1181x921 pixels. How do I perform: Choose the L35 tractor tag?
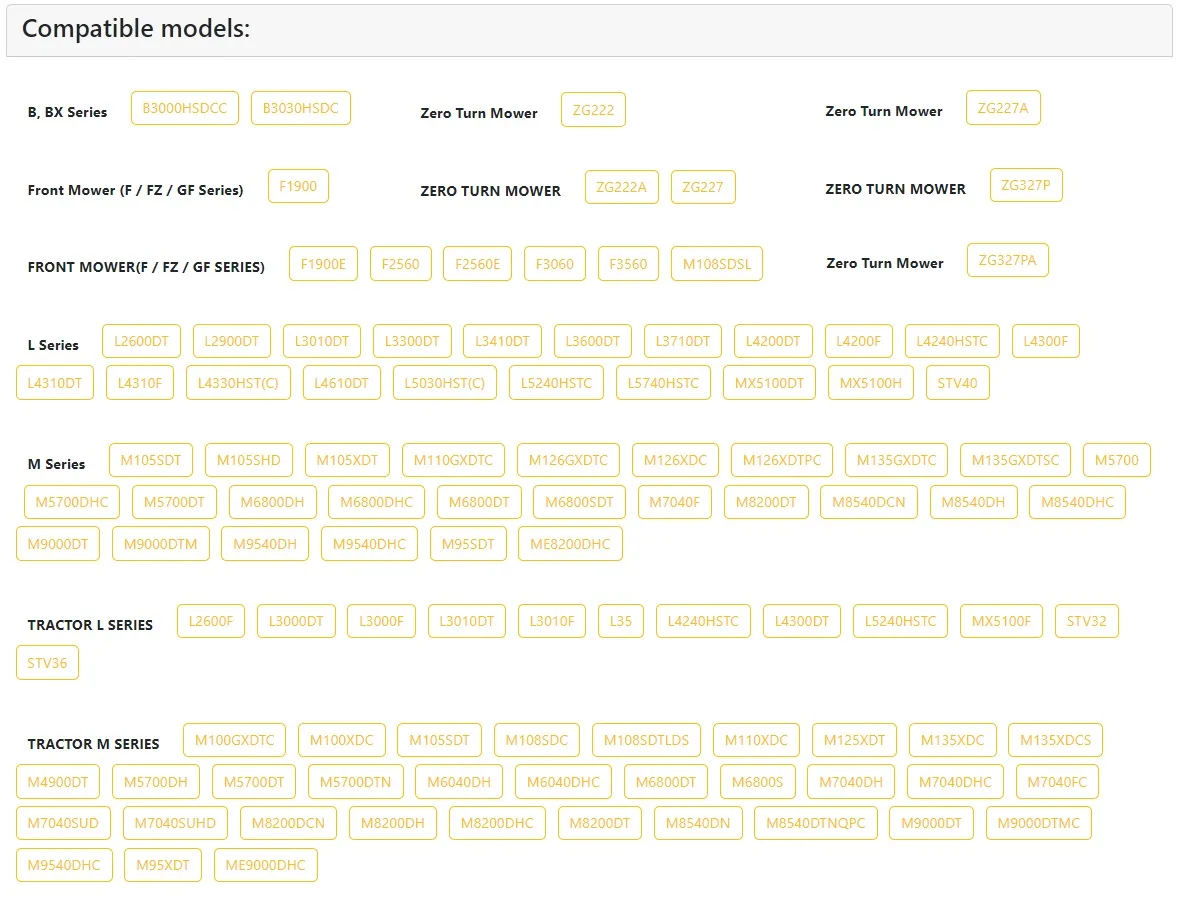pos(621,621)
